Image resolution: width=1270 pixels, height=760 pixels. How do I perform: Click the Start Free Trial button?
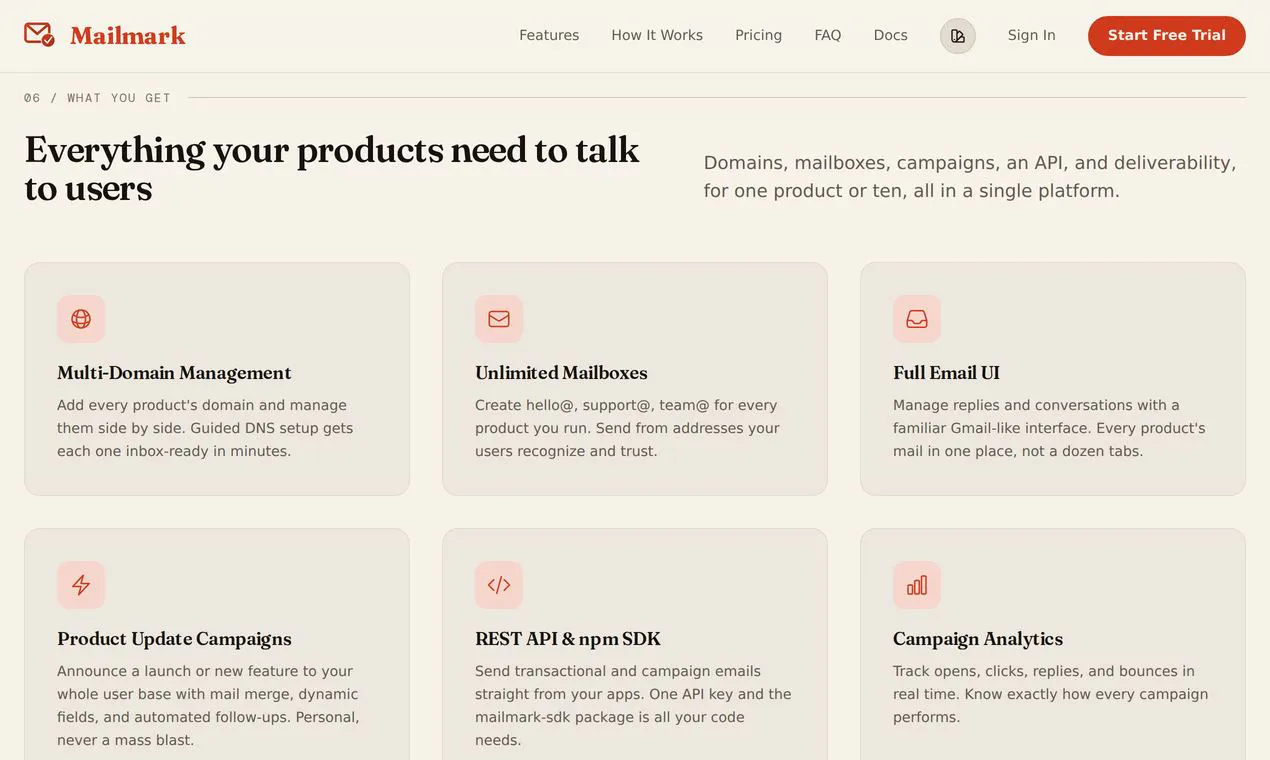1167,36
